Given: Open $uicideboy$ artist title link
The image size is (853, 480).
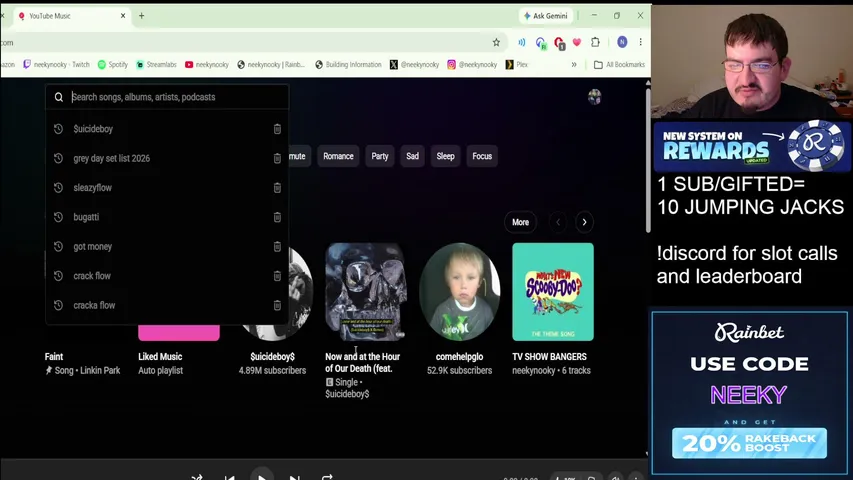Looking at the screenshot, I should [272, 356].
